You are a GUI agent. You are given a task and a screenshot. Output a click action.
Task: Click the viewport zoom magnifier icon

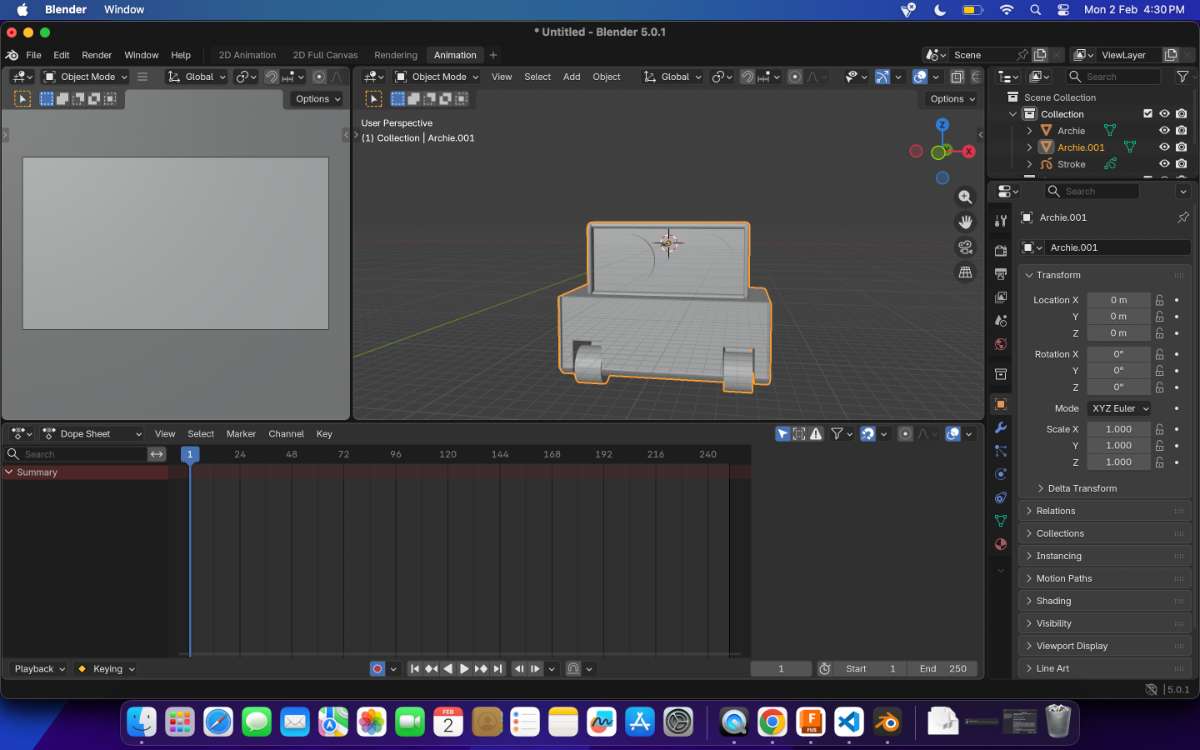[x=965, y=197]
